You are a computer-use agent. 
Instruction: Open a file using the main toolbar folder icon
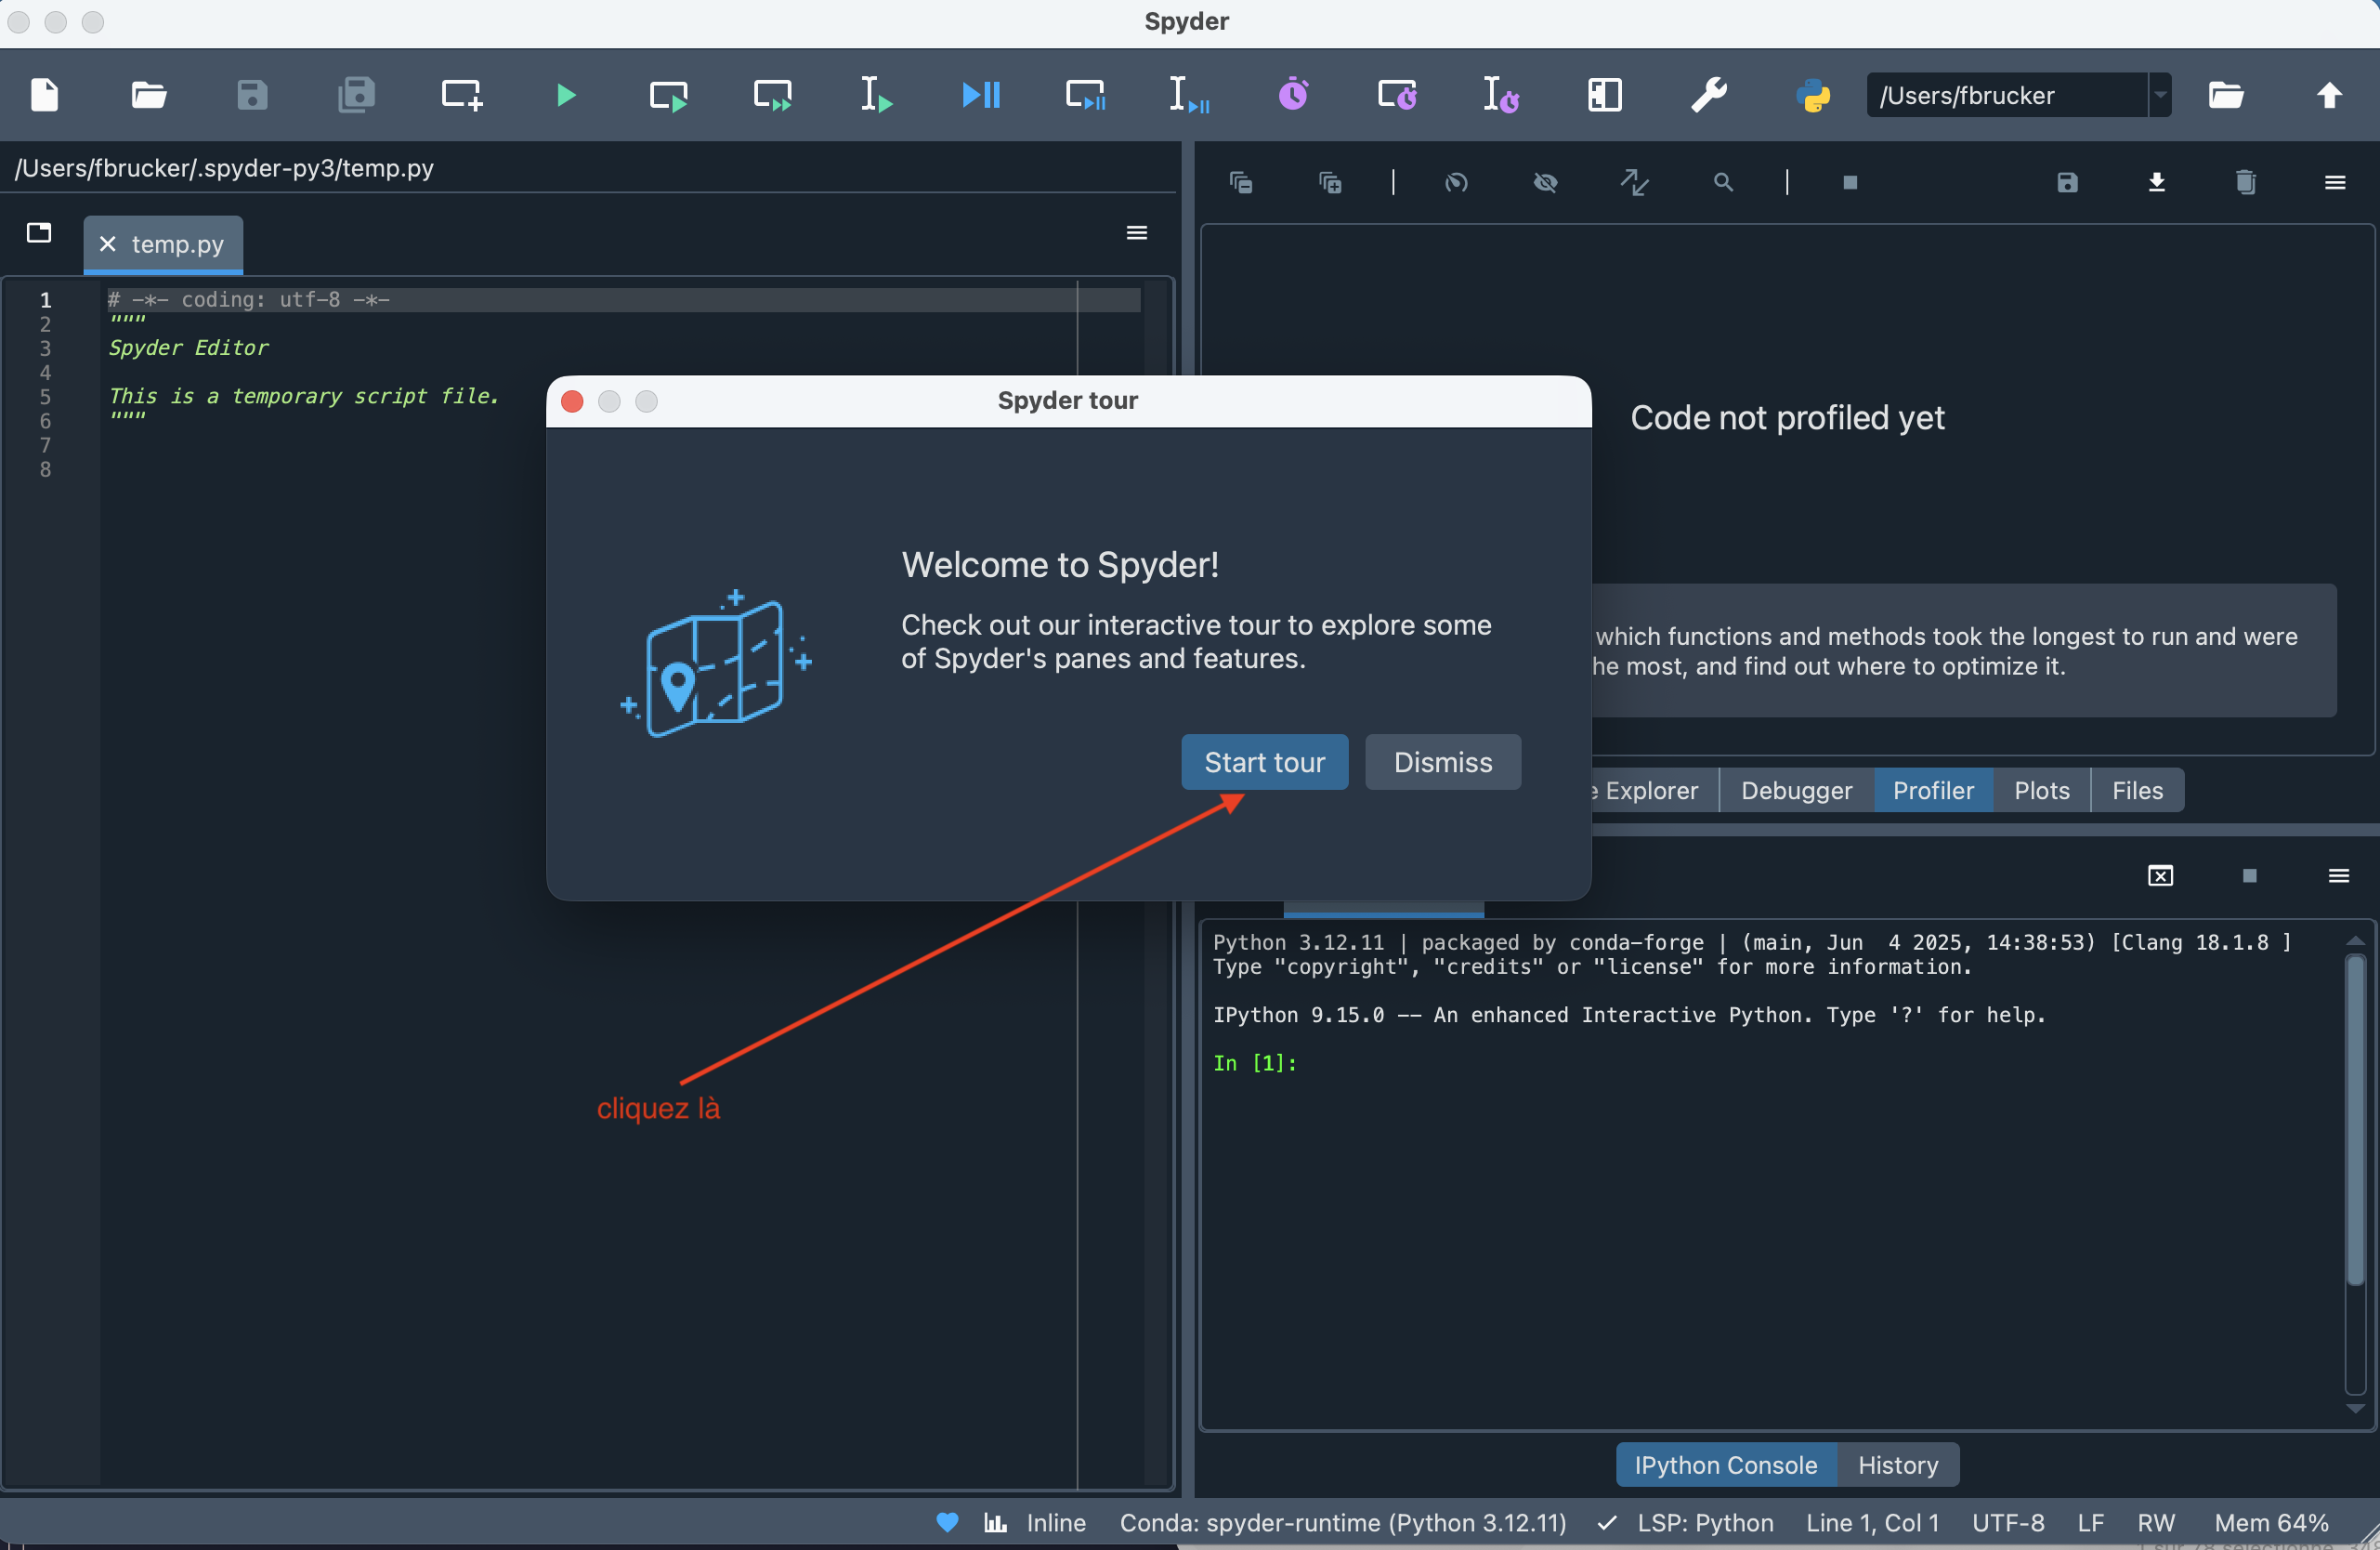(149, 95)
